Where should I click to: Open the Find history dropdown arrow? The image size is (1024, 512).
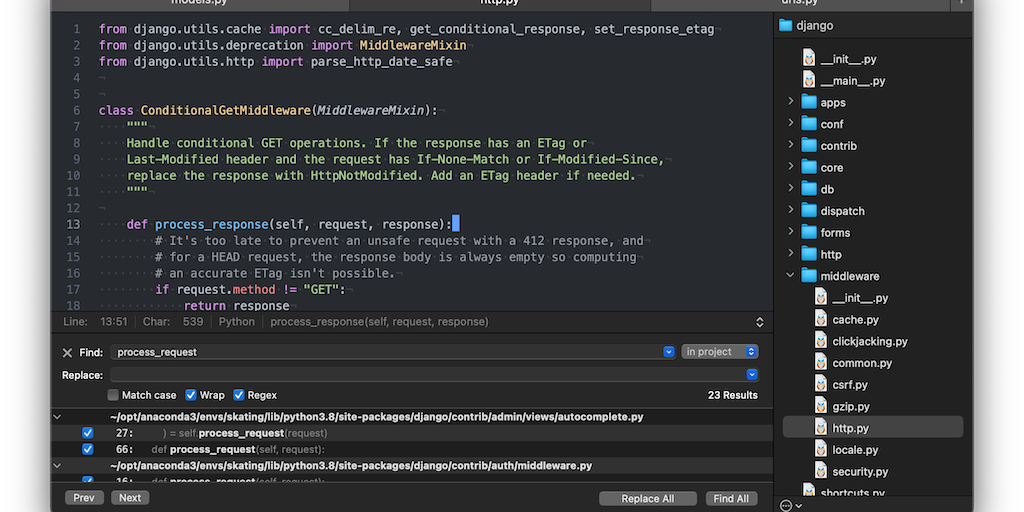tap(669, 352)
